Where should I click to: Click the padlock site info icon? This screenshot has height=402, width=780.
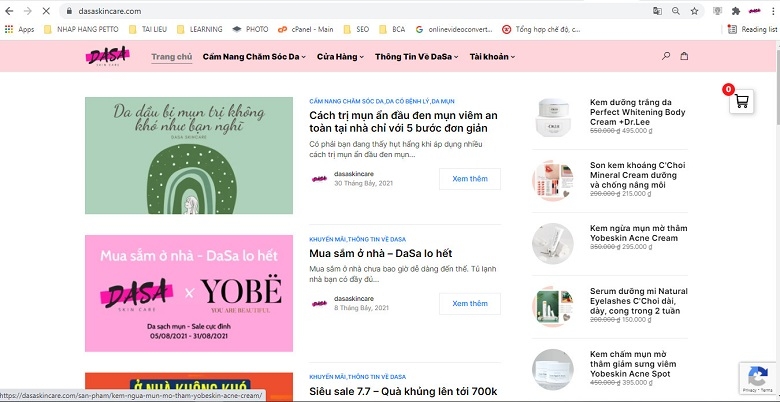coord(69,11)
